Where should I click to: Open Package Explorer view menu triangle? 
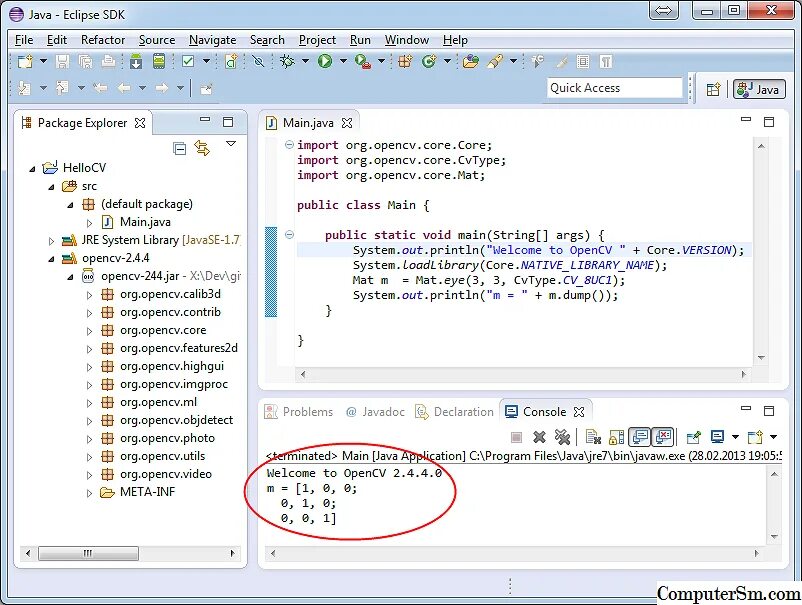tap(231, 144)
